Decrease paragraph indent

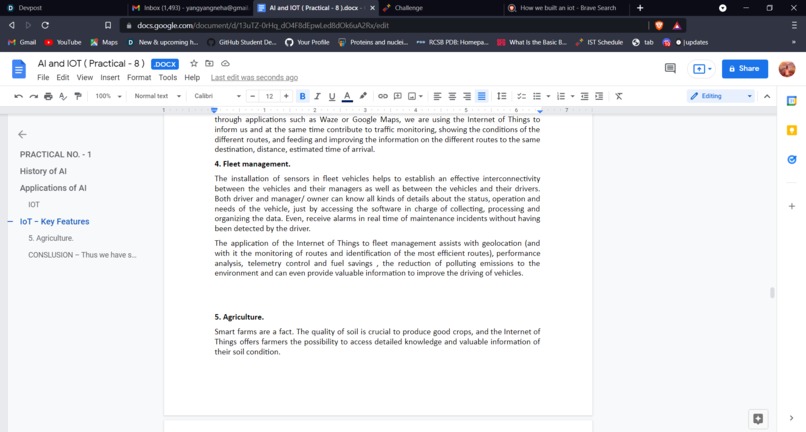[x=584, y=96]
